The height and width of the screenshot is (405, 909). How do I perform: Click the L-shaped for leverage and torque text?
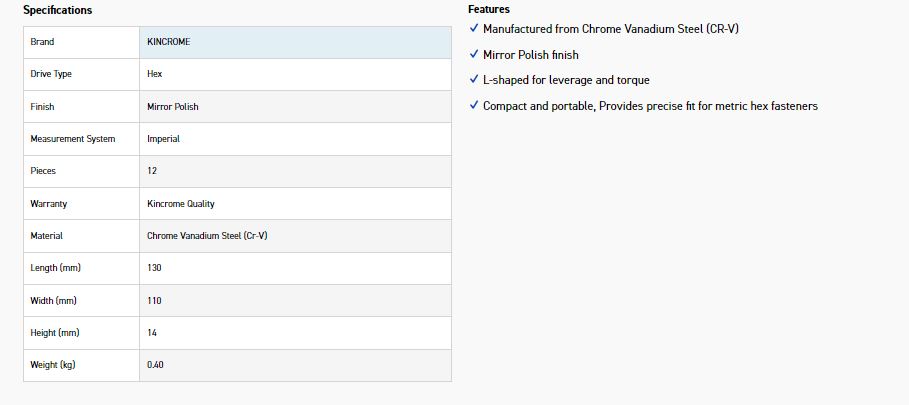pyautogui.click(x=566, y=81)
